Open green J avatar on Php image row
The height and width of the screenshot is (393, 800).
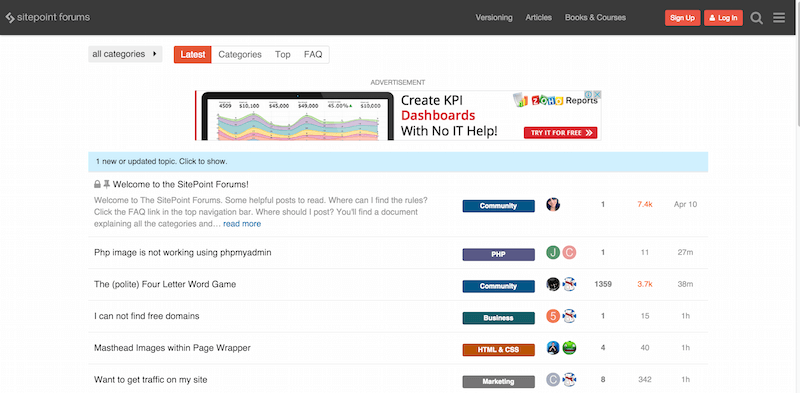point(553,252)
